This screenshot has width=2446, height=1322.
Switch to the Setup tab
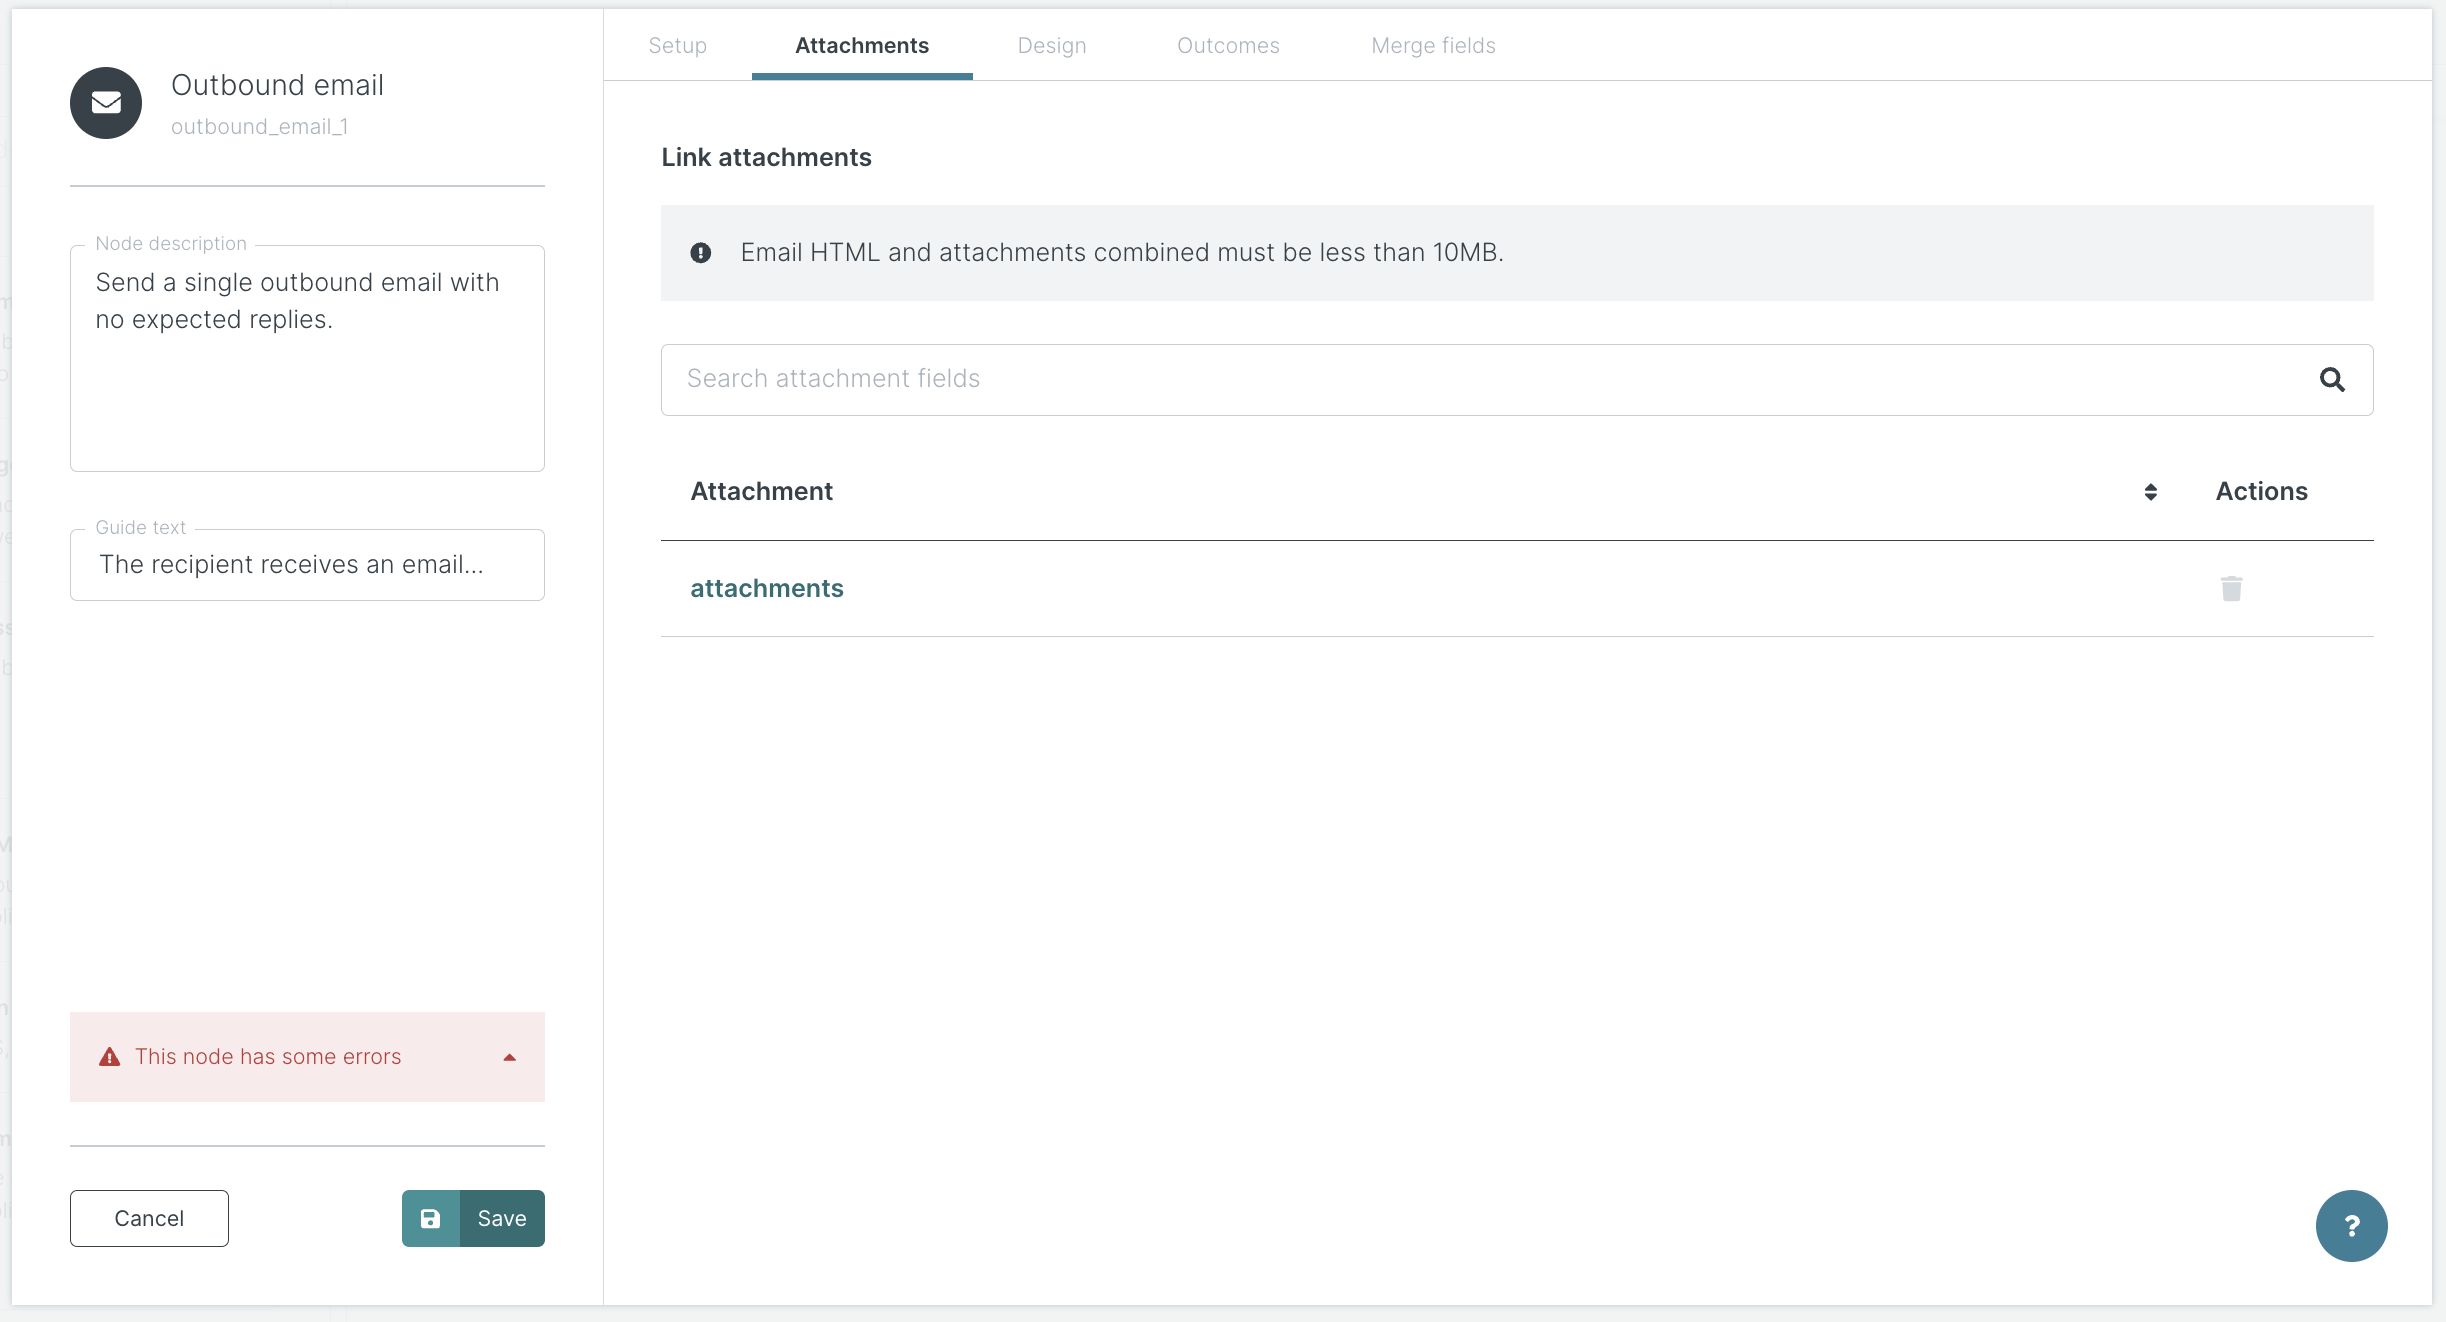[x=677, y=45]
